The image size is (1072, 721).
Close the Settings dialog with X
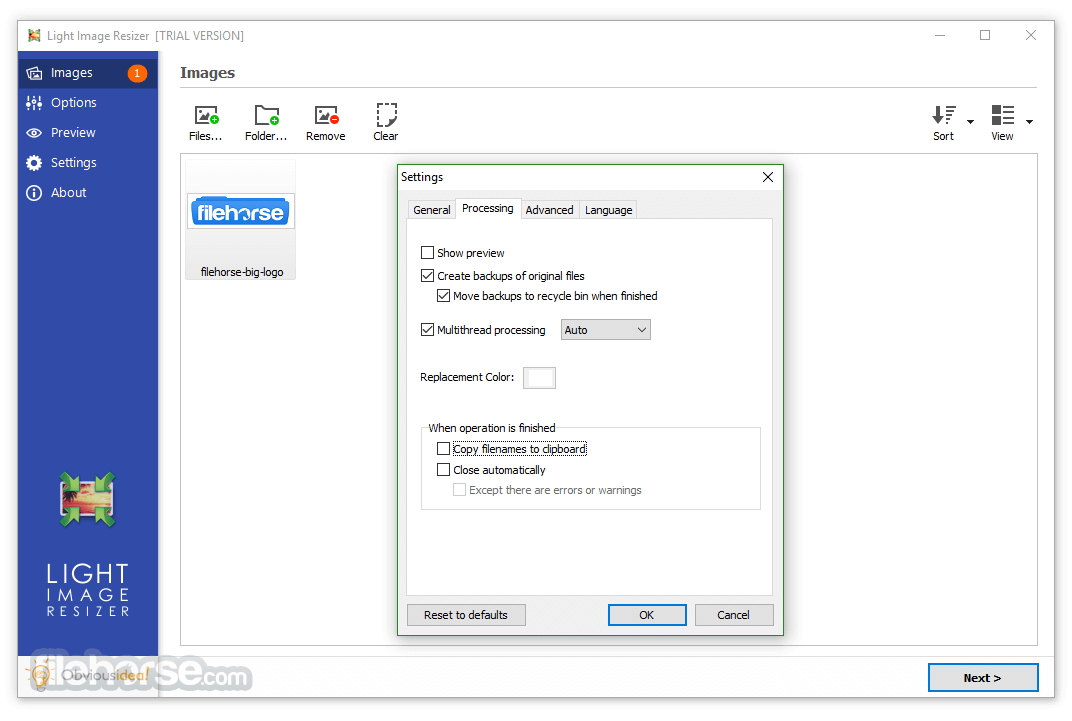[768, 177]
